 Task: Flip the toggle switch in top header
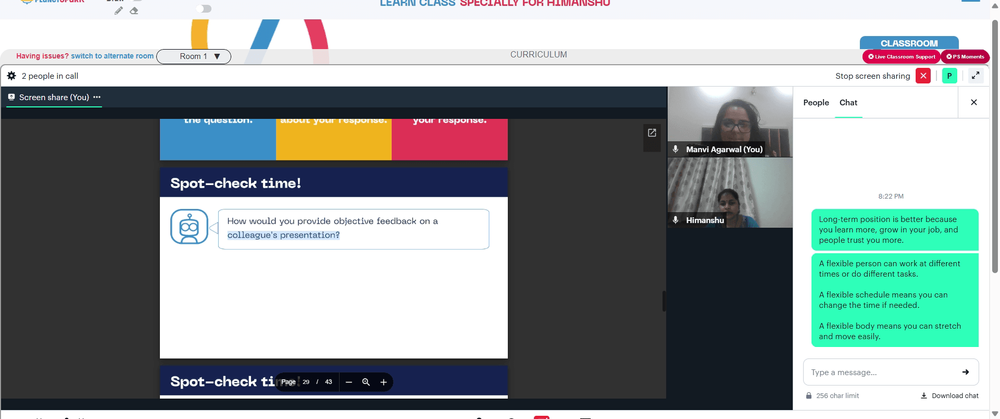(204, 8)
